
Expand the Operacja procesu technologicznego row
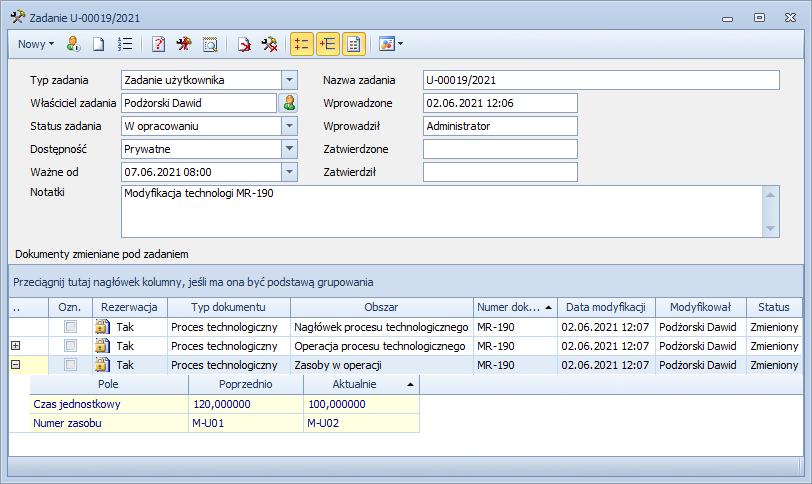(x=15, y=346)
